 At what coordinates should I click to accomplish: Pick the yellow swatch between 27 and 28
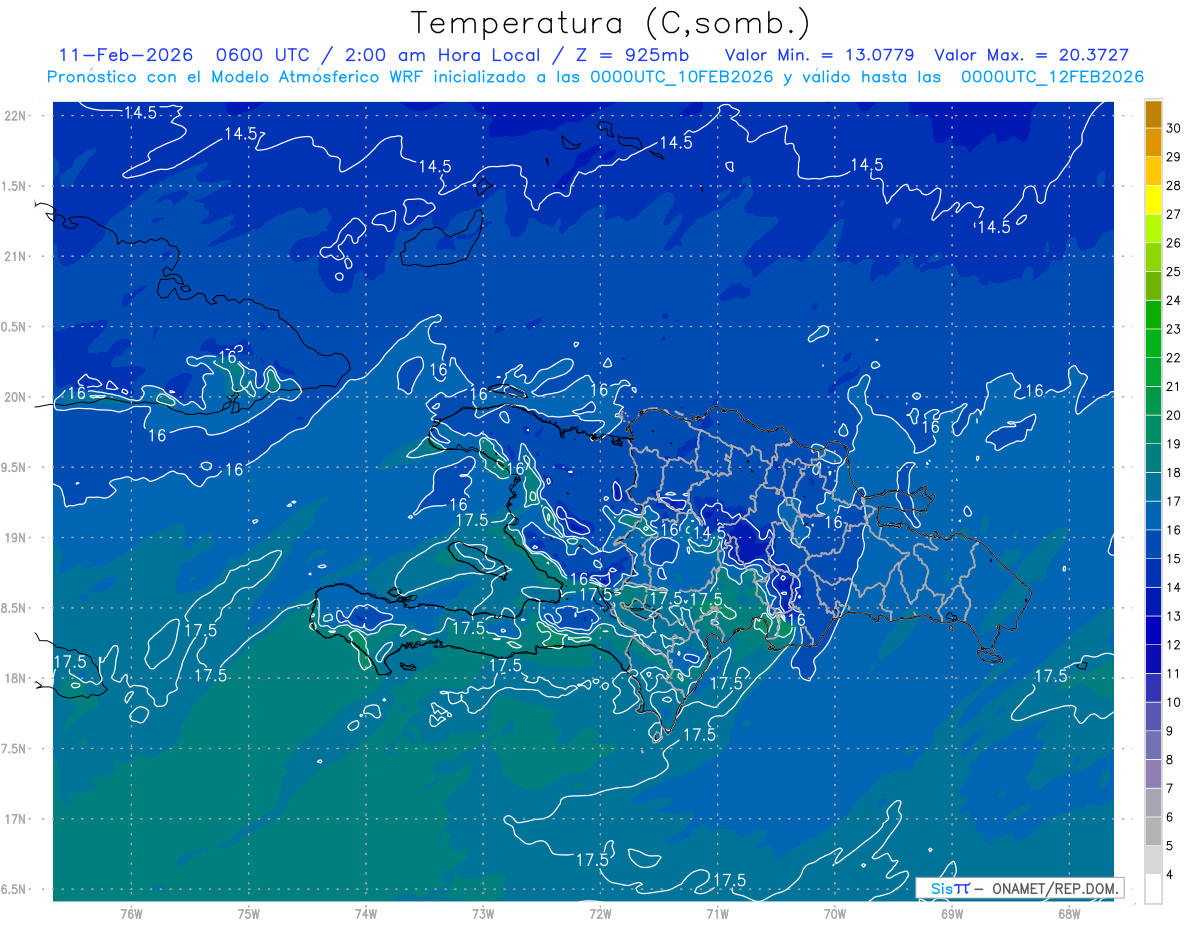pos(1153,200)
